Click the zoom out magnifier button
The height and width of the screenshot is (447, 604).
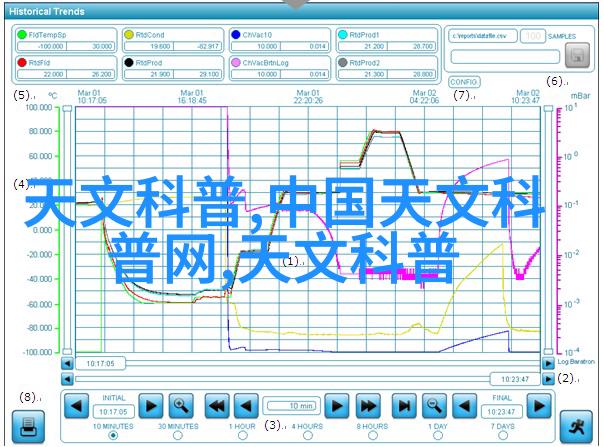point(434,405)
